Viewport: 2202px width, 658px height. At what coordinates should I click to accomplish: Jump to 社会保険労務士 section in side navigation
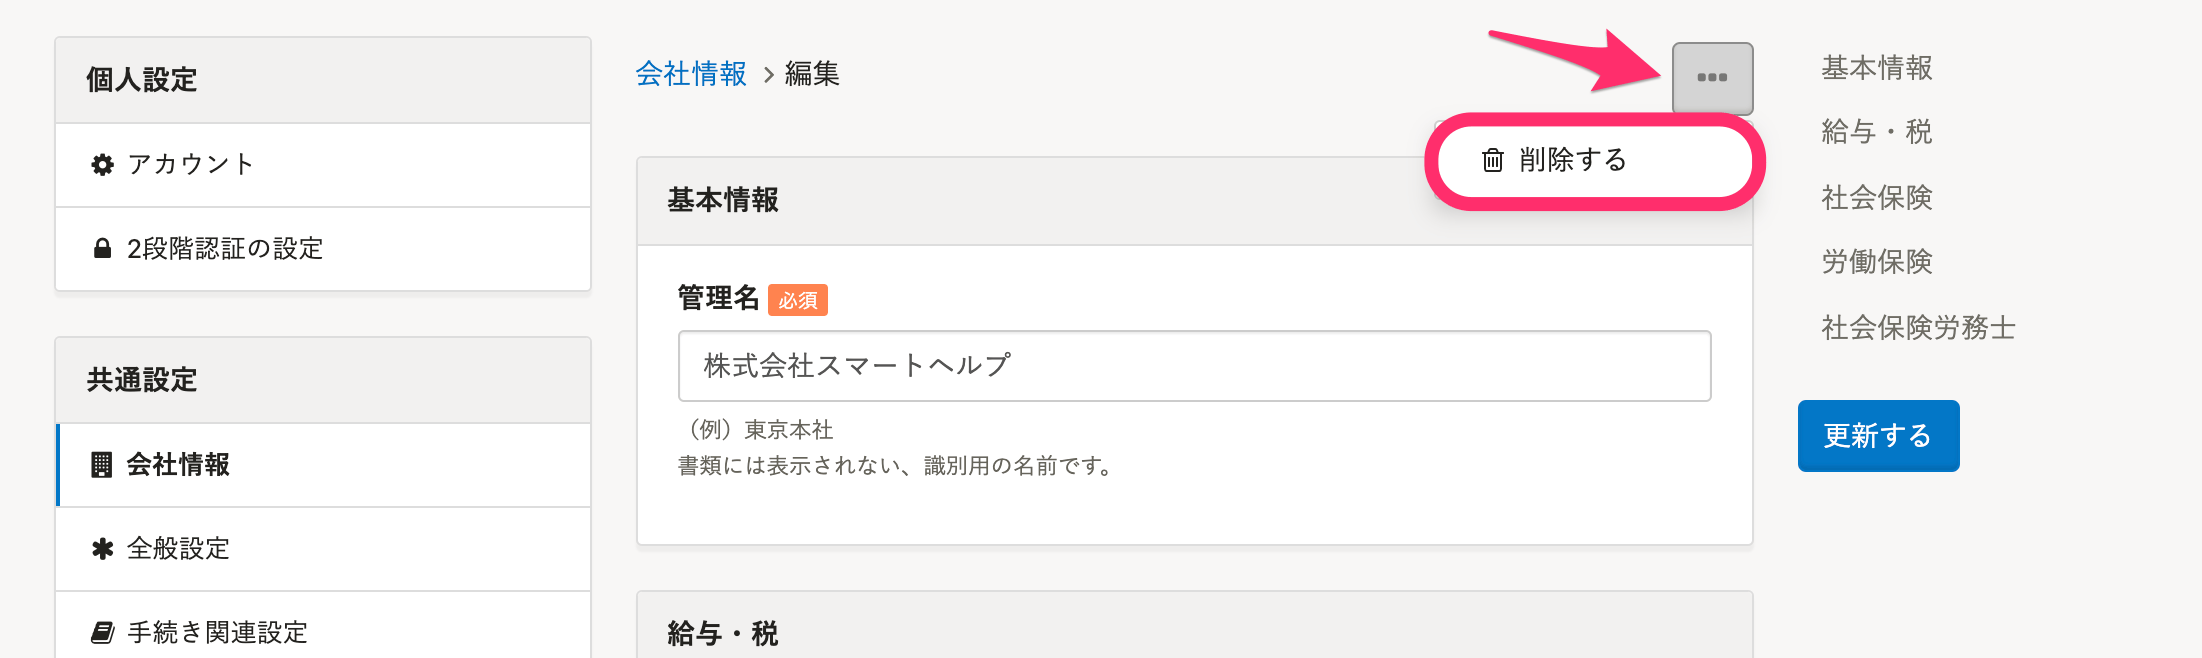(1918, 328)
